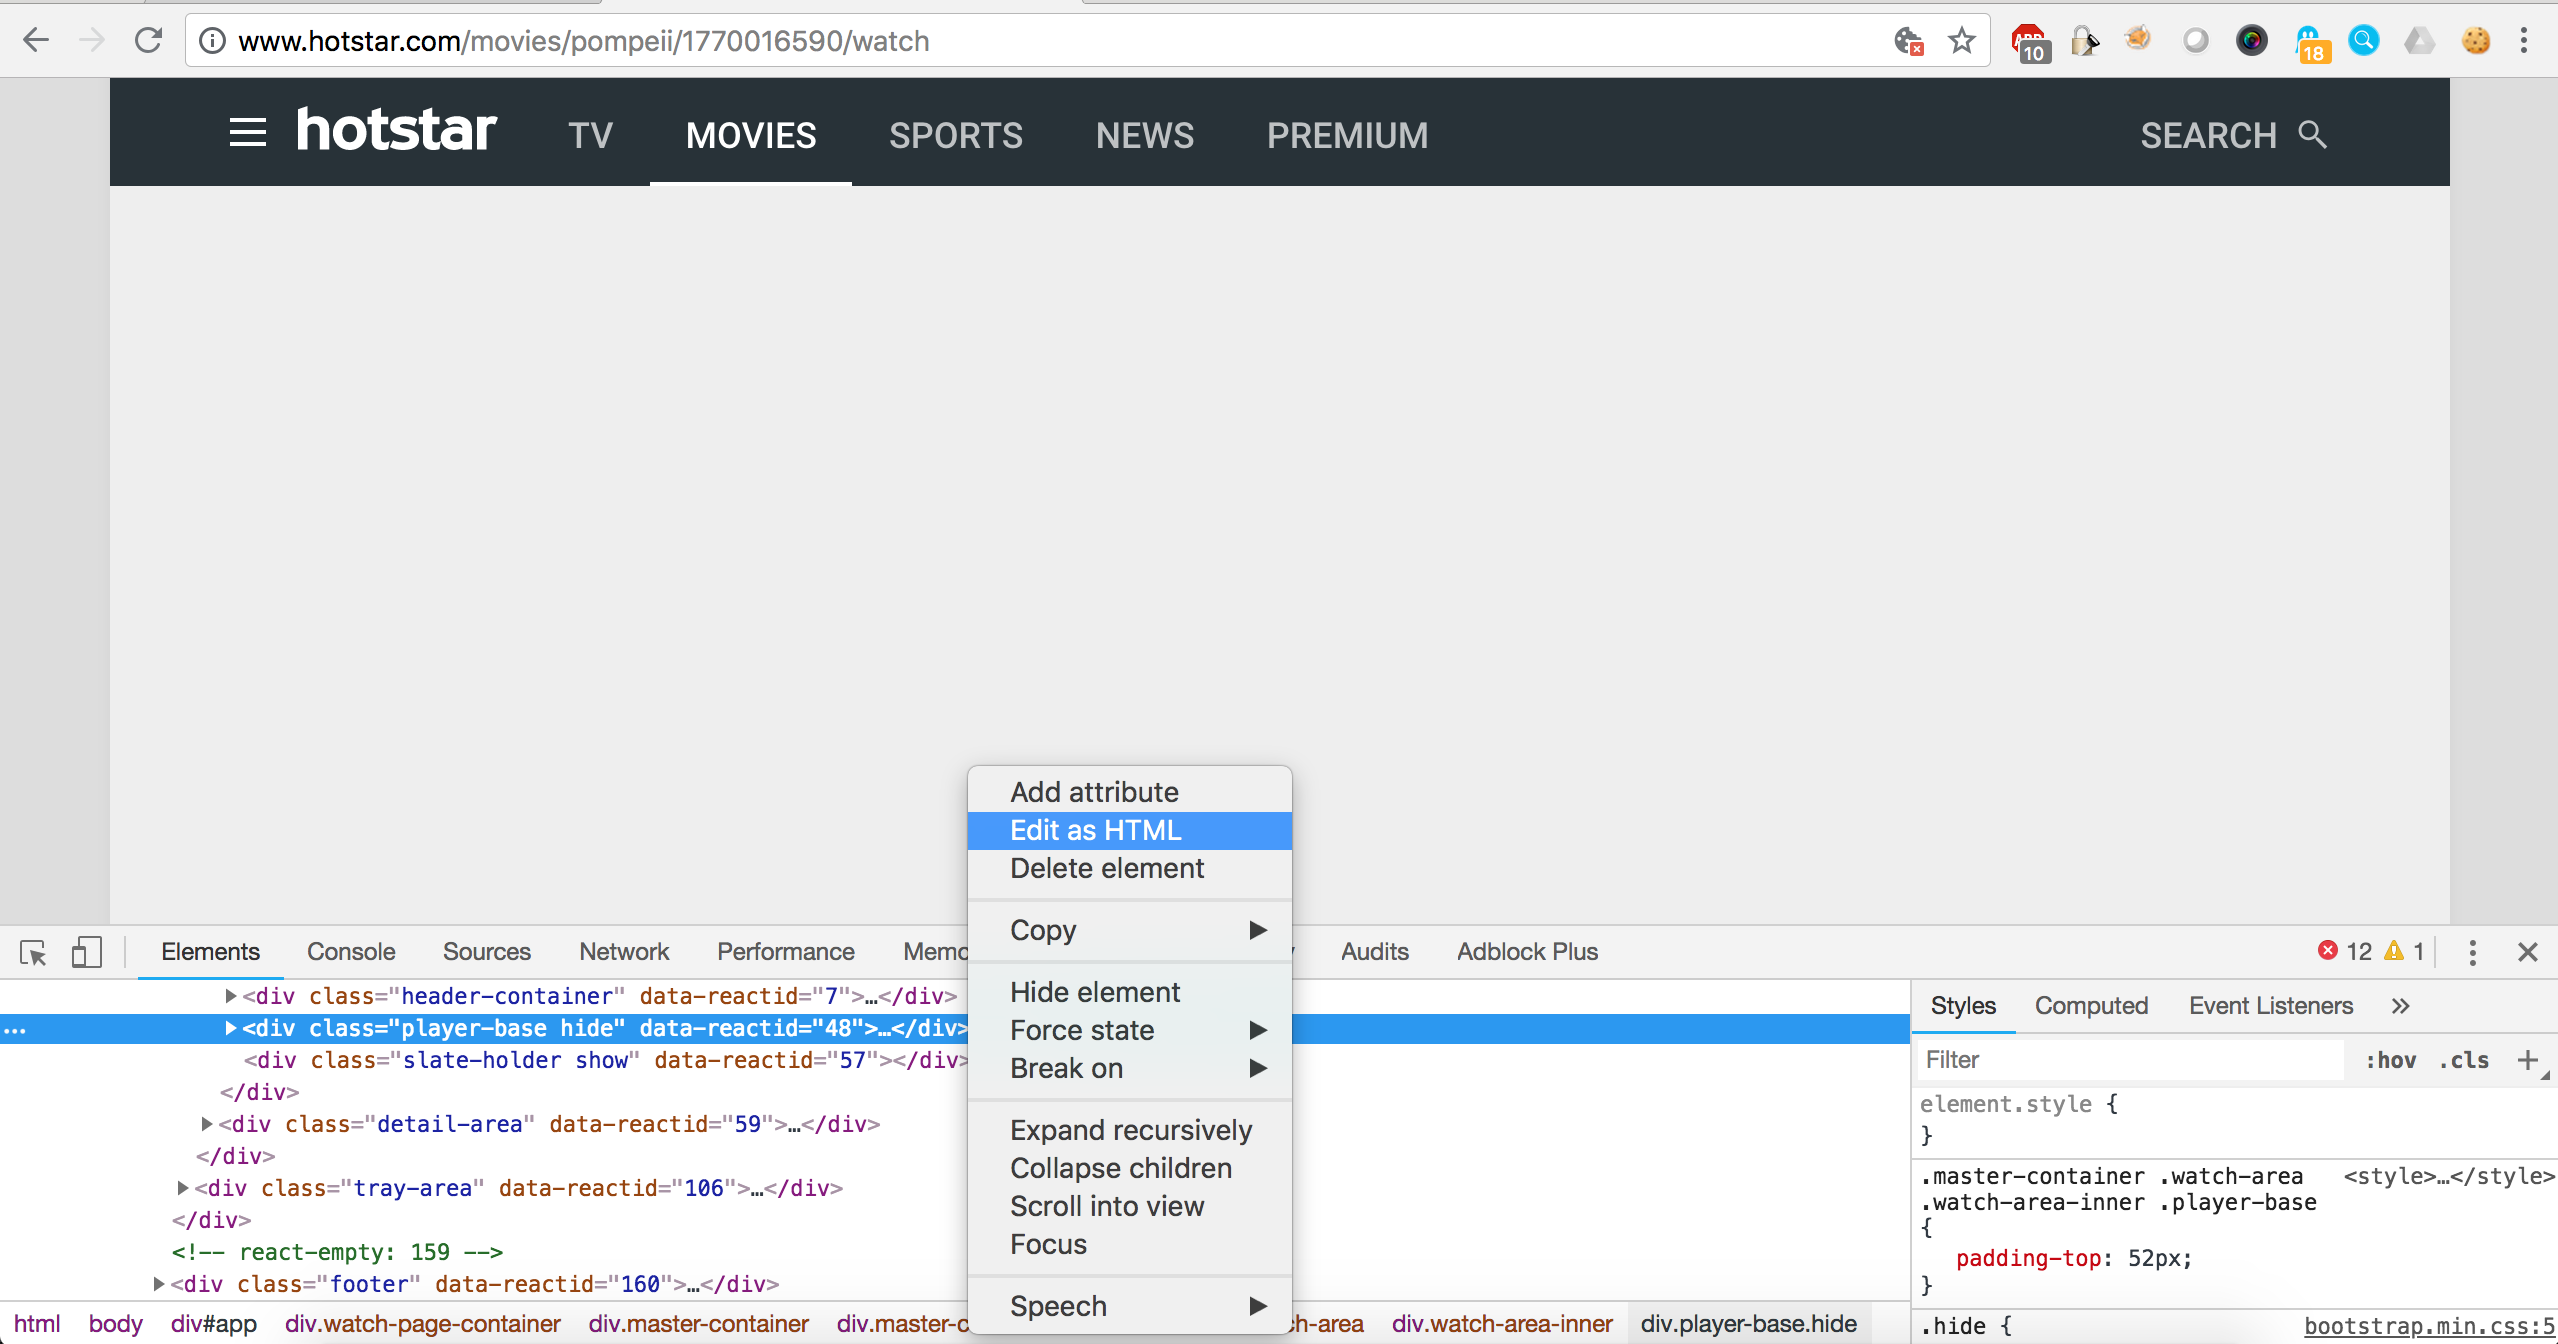
Task: Toggle .cls element classes panel
Action: coord(2464,1060)
